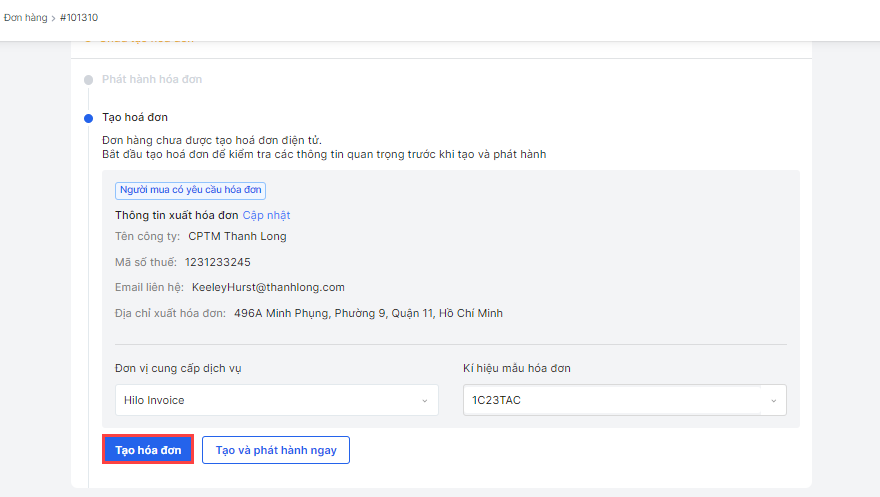Click the blue step dot beside Tạo hoá đơn
This screenshot has height=497, width=880.
(89, 118)
